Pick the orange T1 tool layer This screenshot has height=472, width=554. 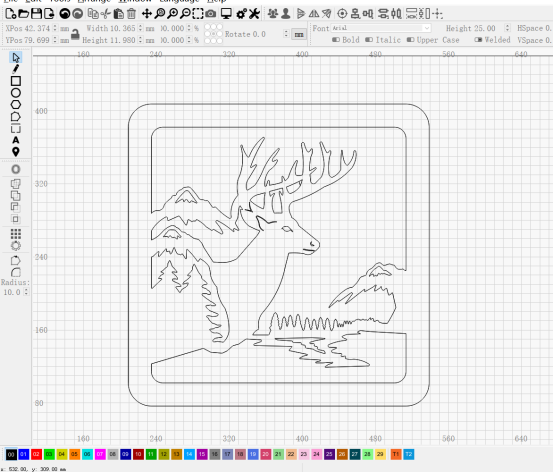(396, 454)
